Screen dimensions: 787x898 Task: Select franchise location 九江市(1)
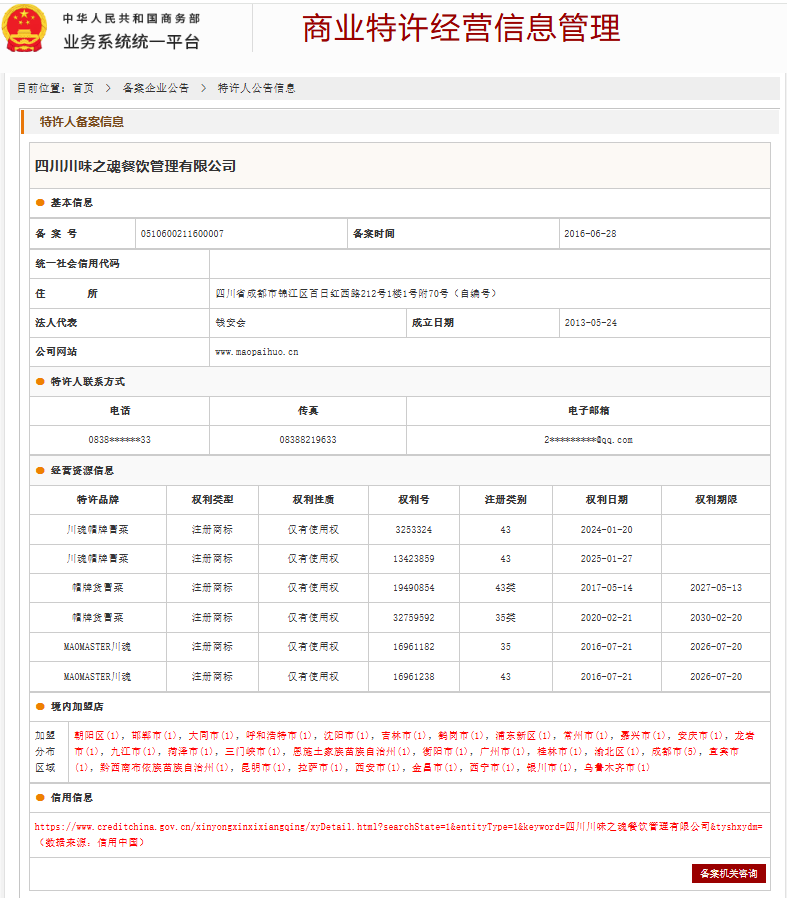[133, 751]
